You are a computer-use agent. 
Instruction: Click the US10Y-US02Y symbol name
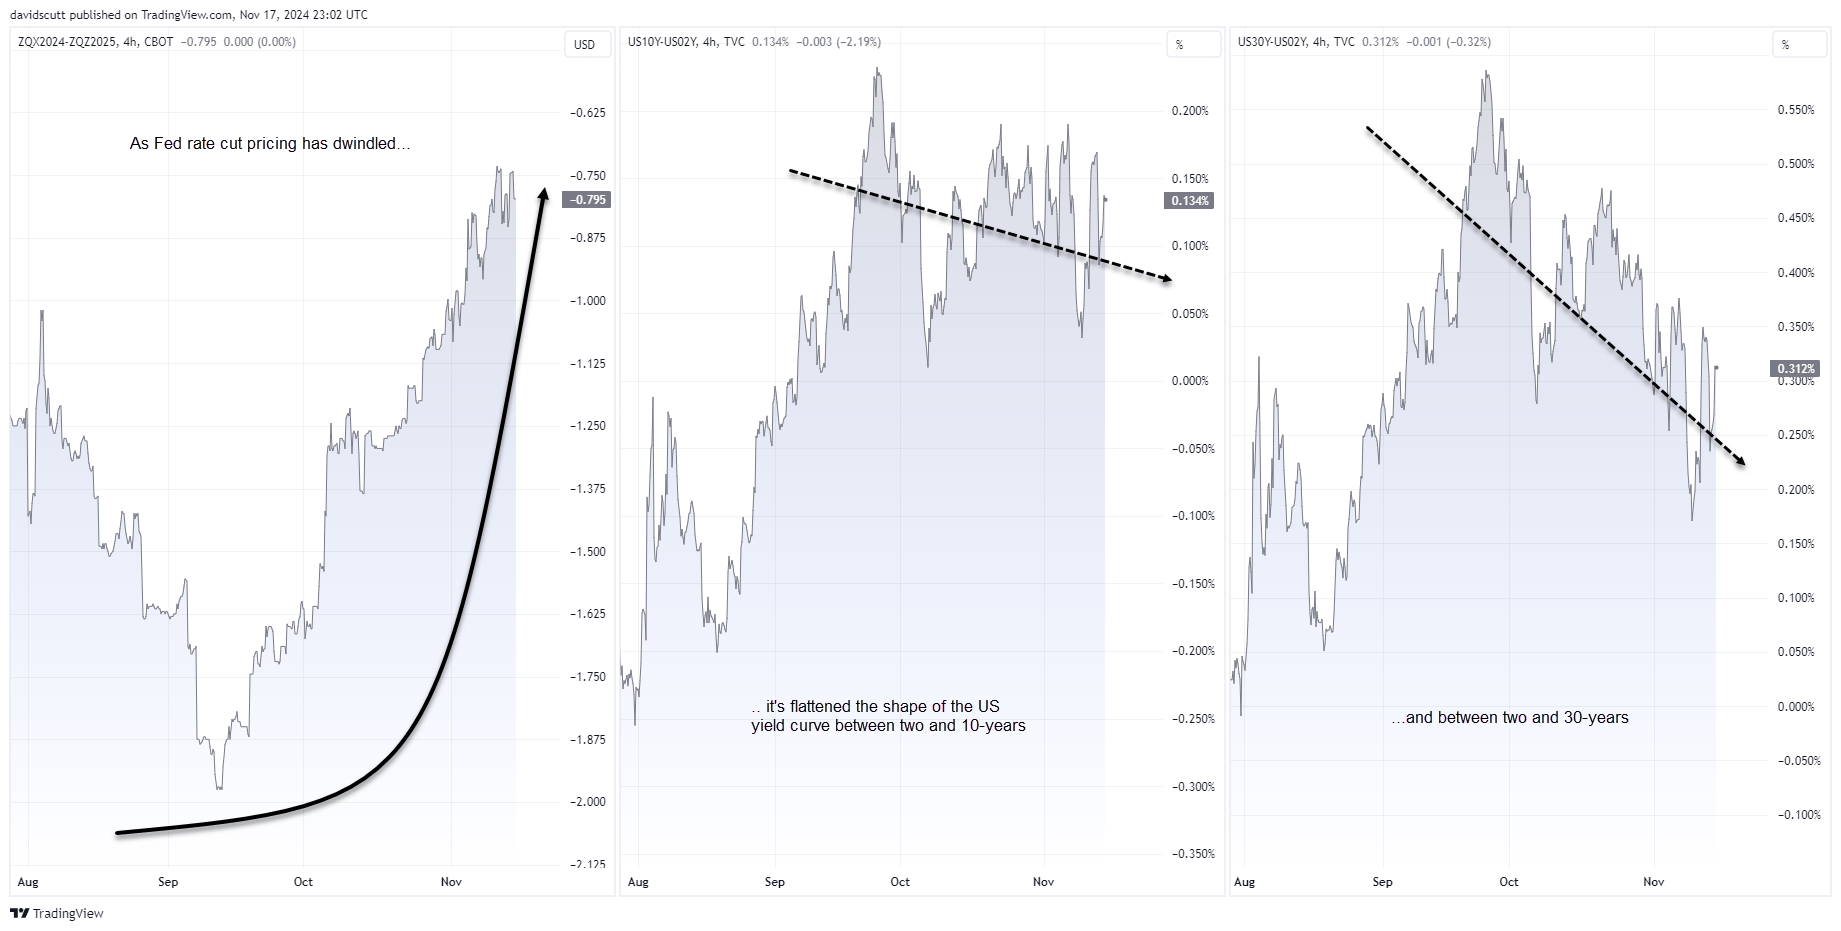click(662, 42)
